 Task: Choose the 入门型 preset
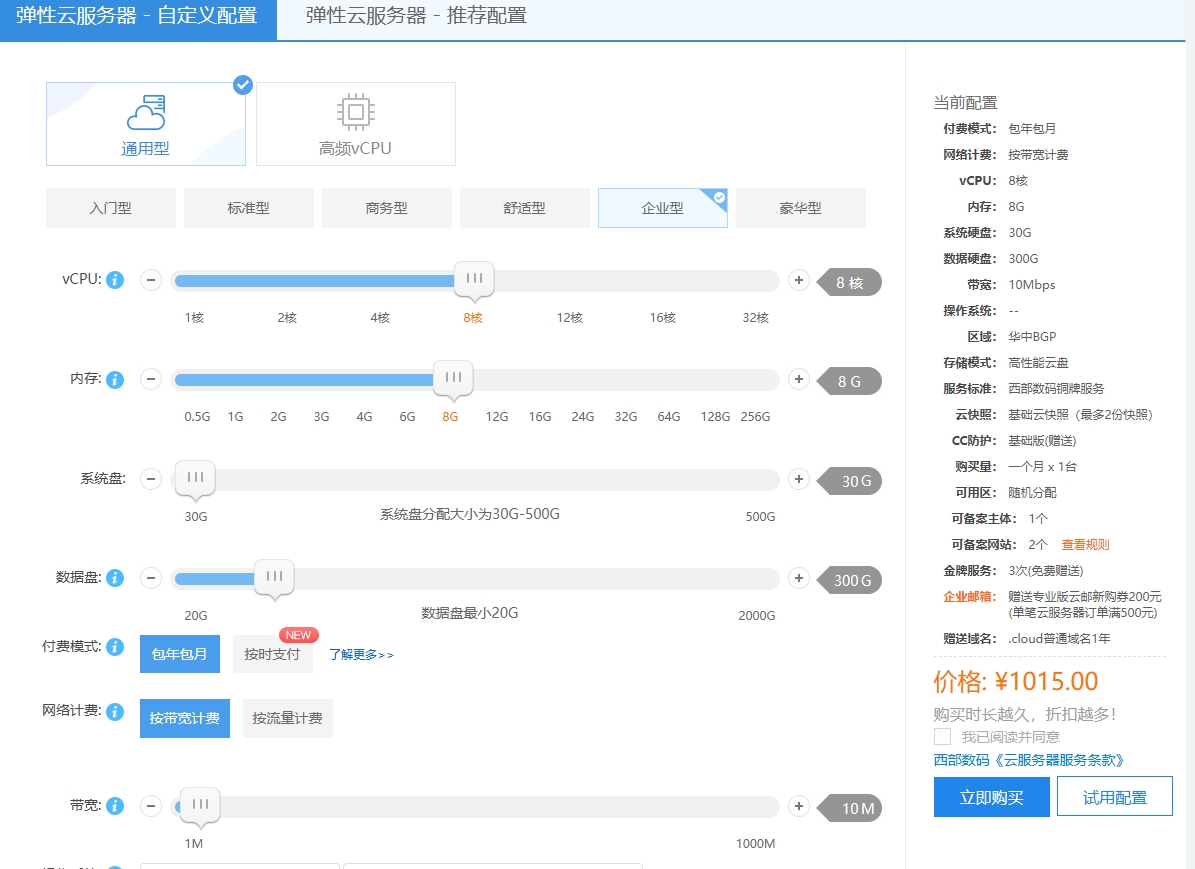coord(111,207)
